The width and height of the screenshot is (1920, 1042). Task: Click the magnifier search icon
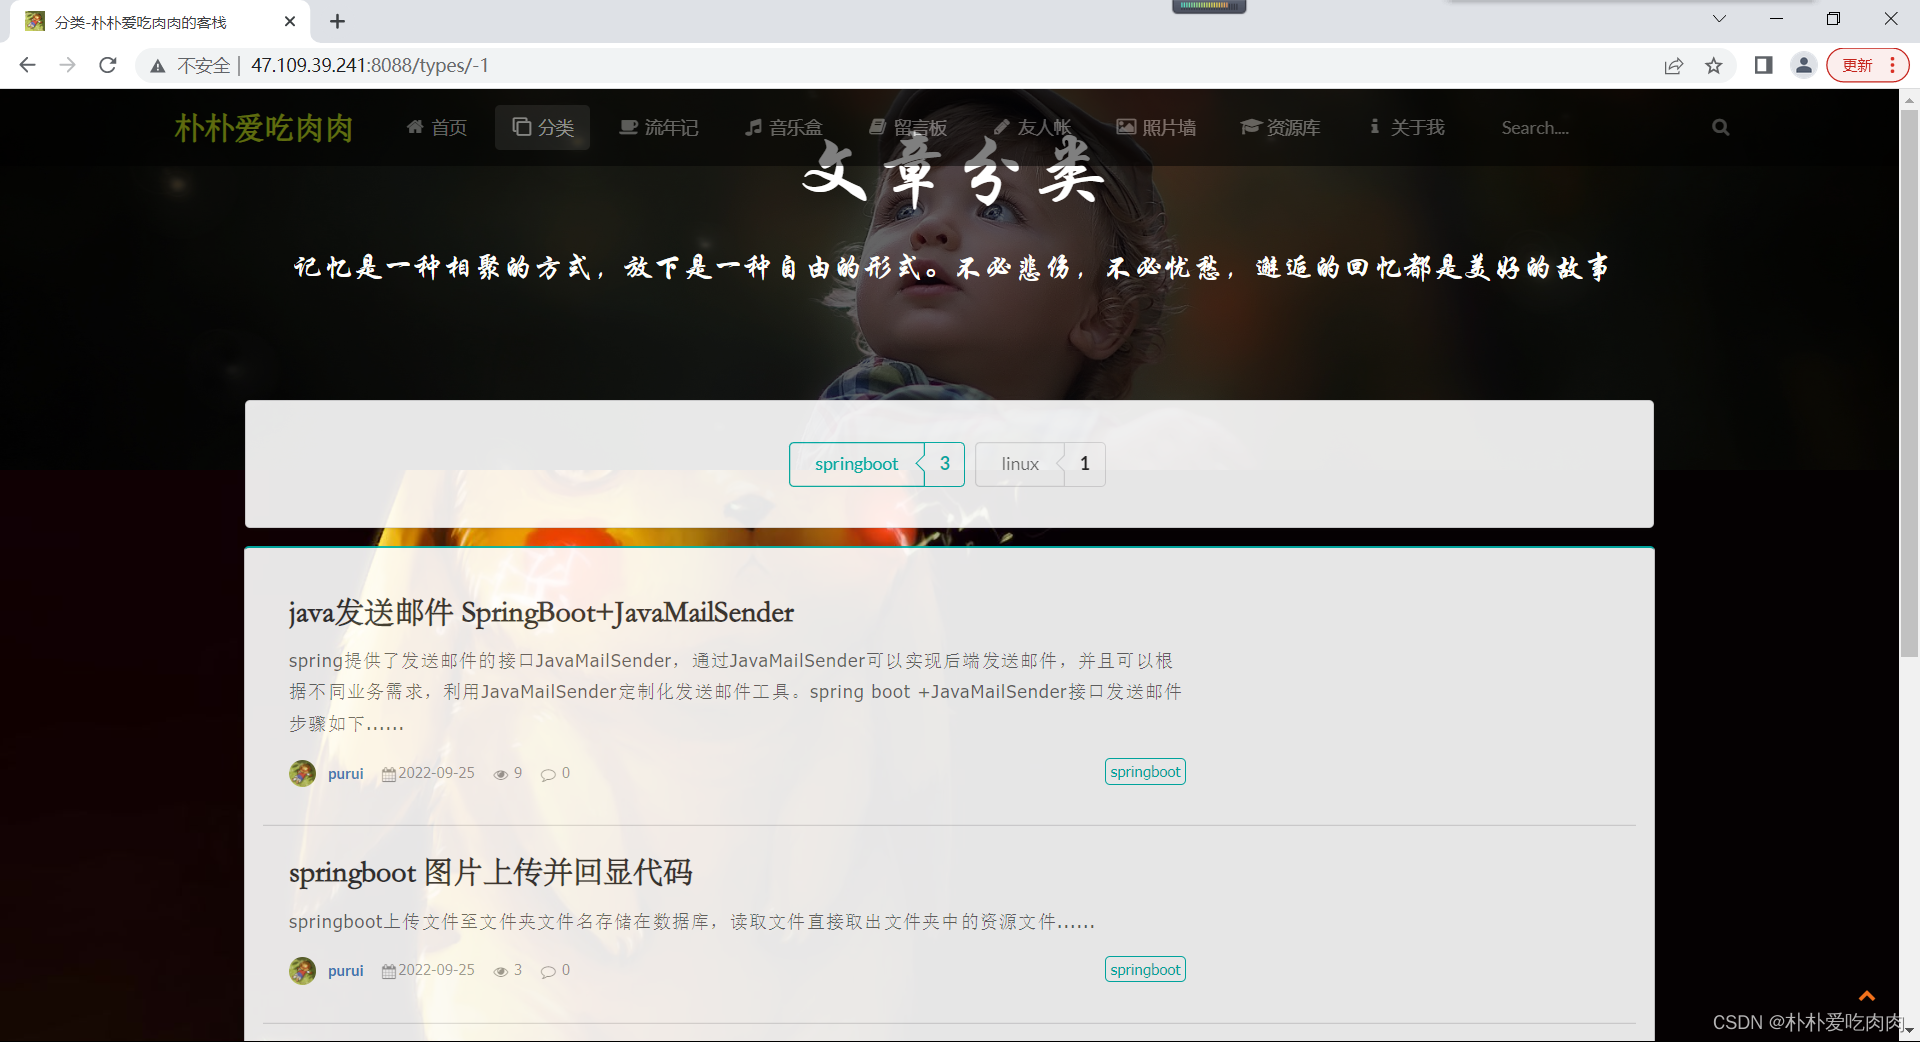point(1720,127)
